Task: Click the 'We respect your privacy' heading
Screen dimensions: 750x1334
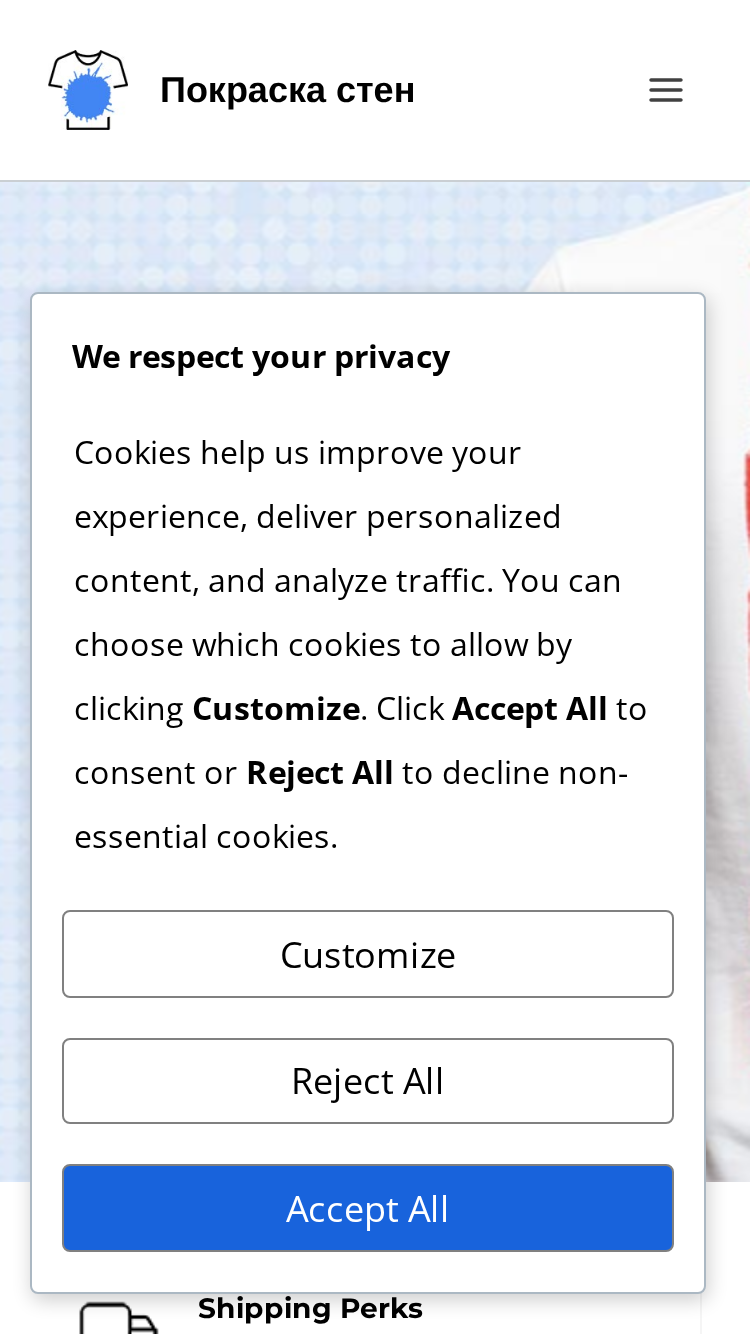Action: [x=261, y=357]
